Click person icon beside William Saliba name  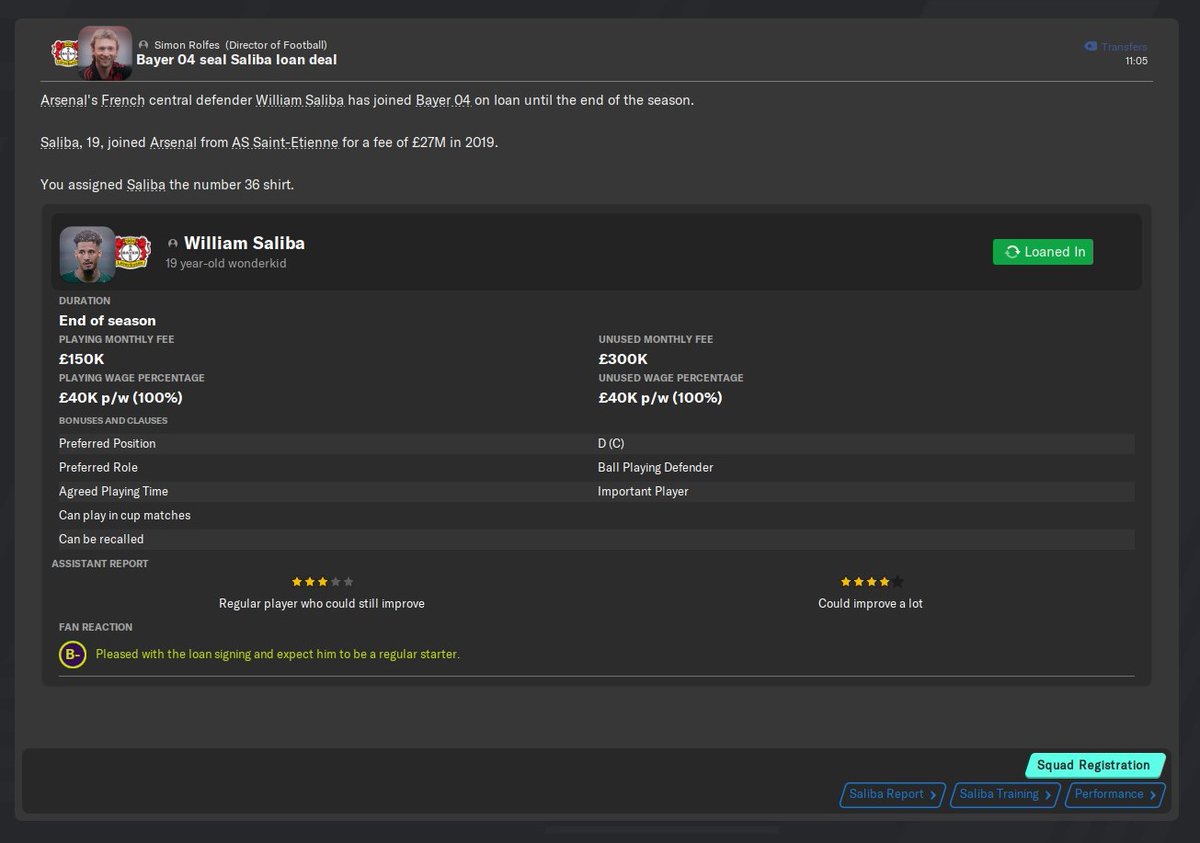pyautogui.click(x=173, y=243)
